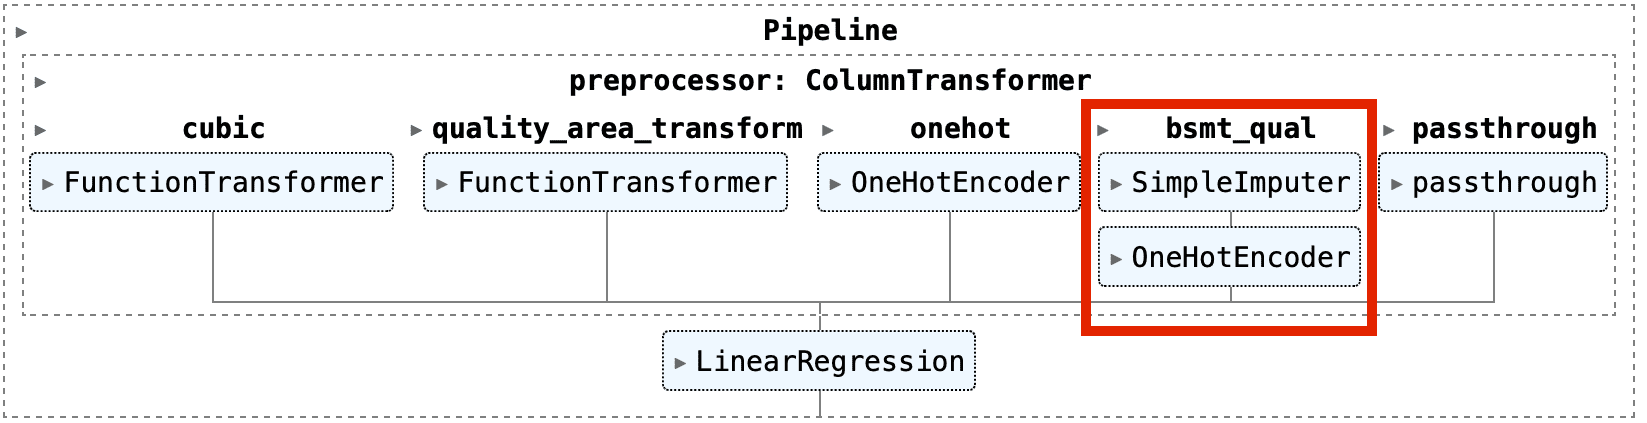Expand the top-level Pipeline disclosure triangle
The image size is (1647, 423).
click(x=22, y=32)
